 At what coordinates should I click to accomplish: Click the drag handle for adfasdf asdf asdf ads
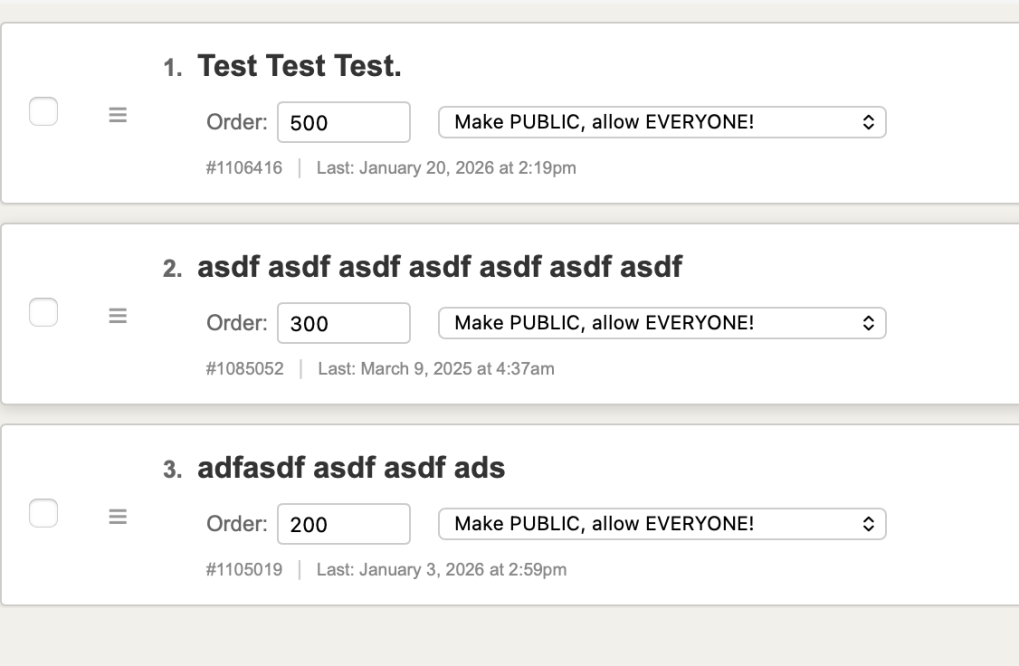(117, 517)
